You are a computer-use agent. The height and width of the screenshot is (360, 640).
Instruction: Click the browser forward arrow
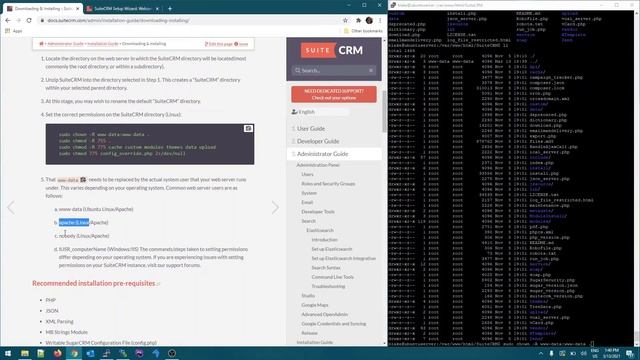tap(18, 20)
